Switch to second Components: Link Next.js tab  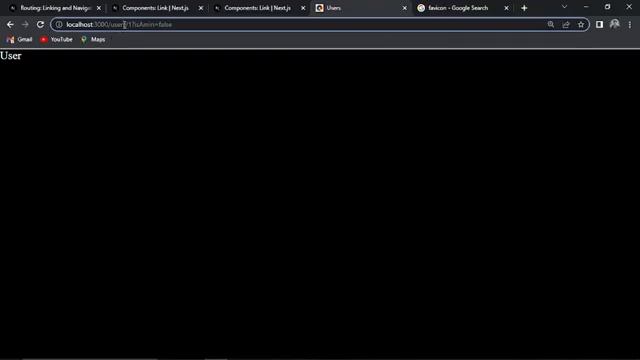pos(258,8)
